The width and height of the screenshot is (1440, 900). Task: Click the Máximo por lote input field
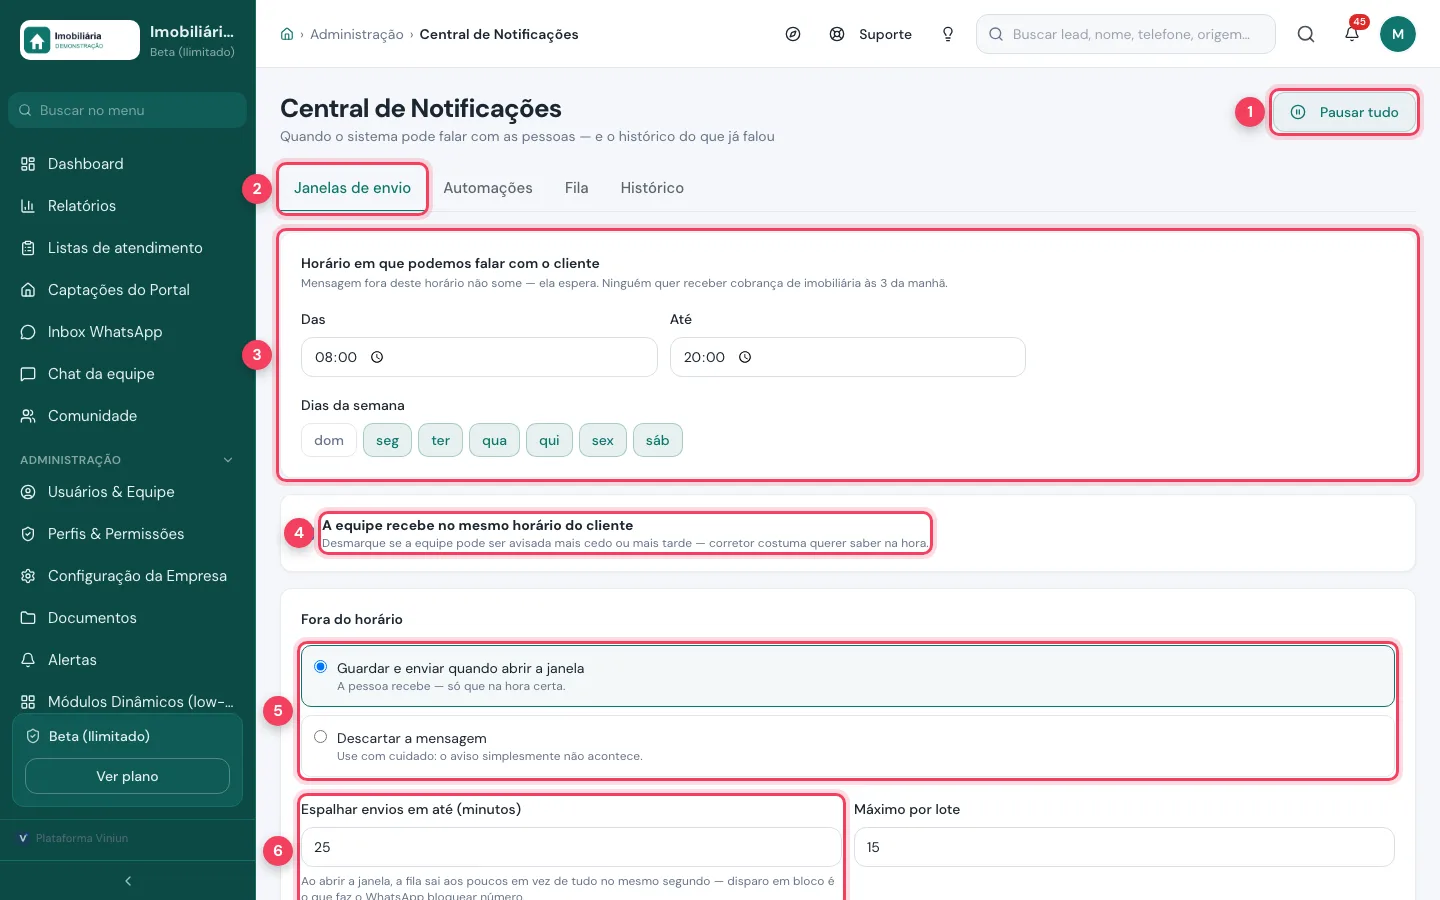point(1124,847)
